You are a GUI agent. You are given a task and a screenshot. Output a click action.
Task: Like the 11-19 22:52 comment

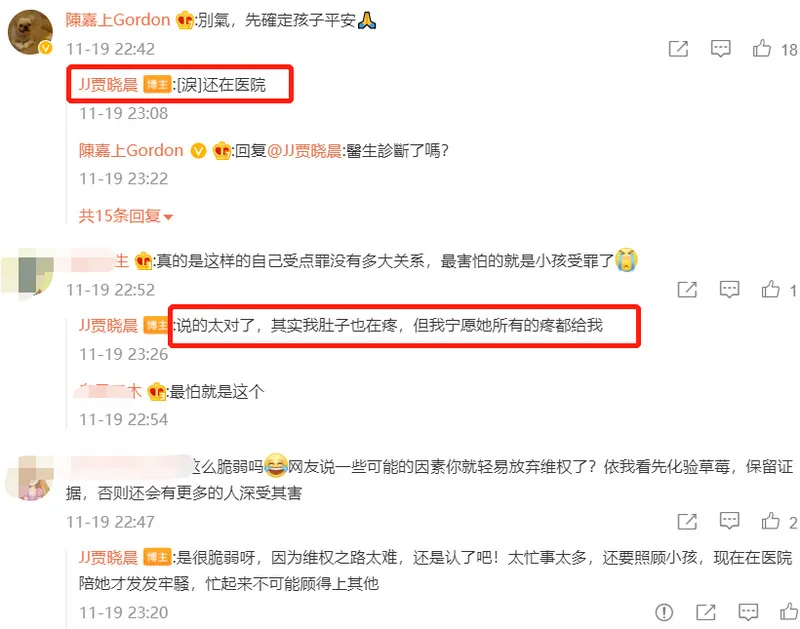pyautogui.click(x=770, y=290)
